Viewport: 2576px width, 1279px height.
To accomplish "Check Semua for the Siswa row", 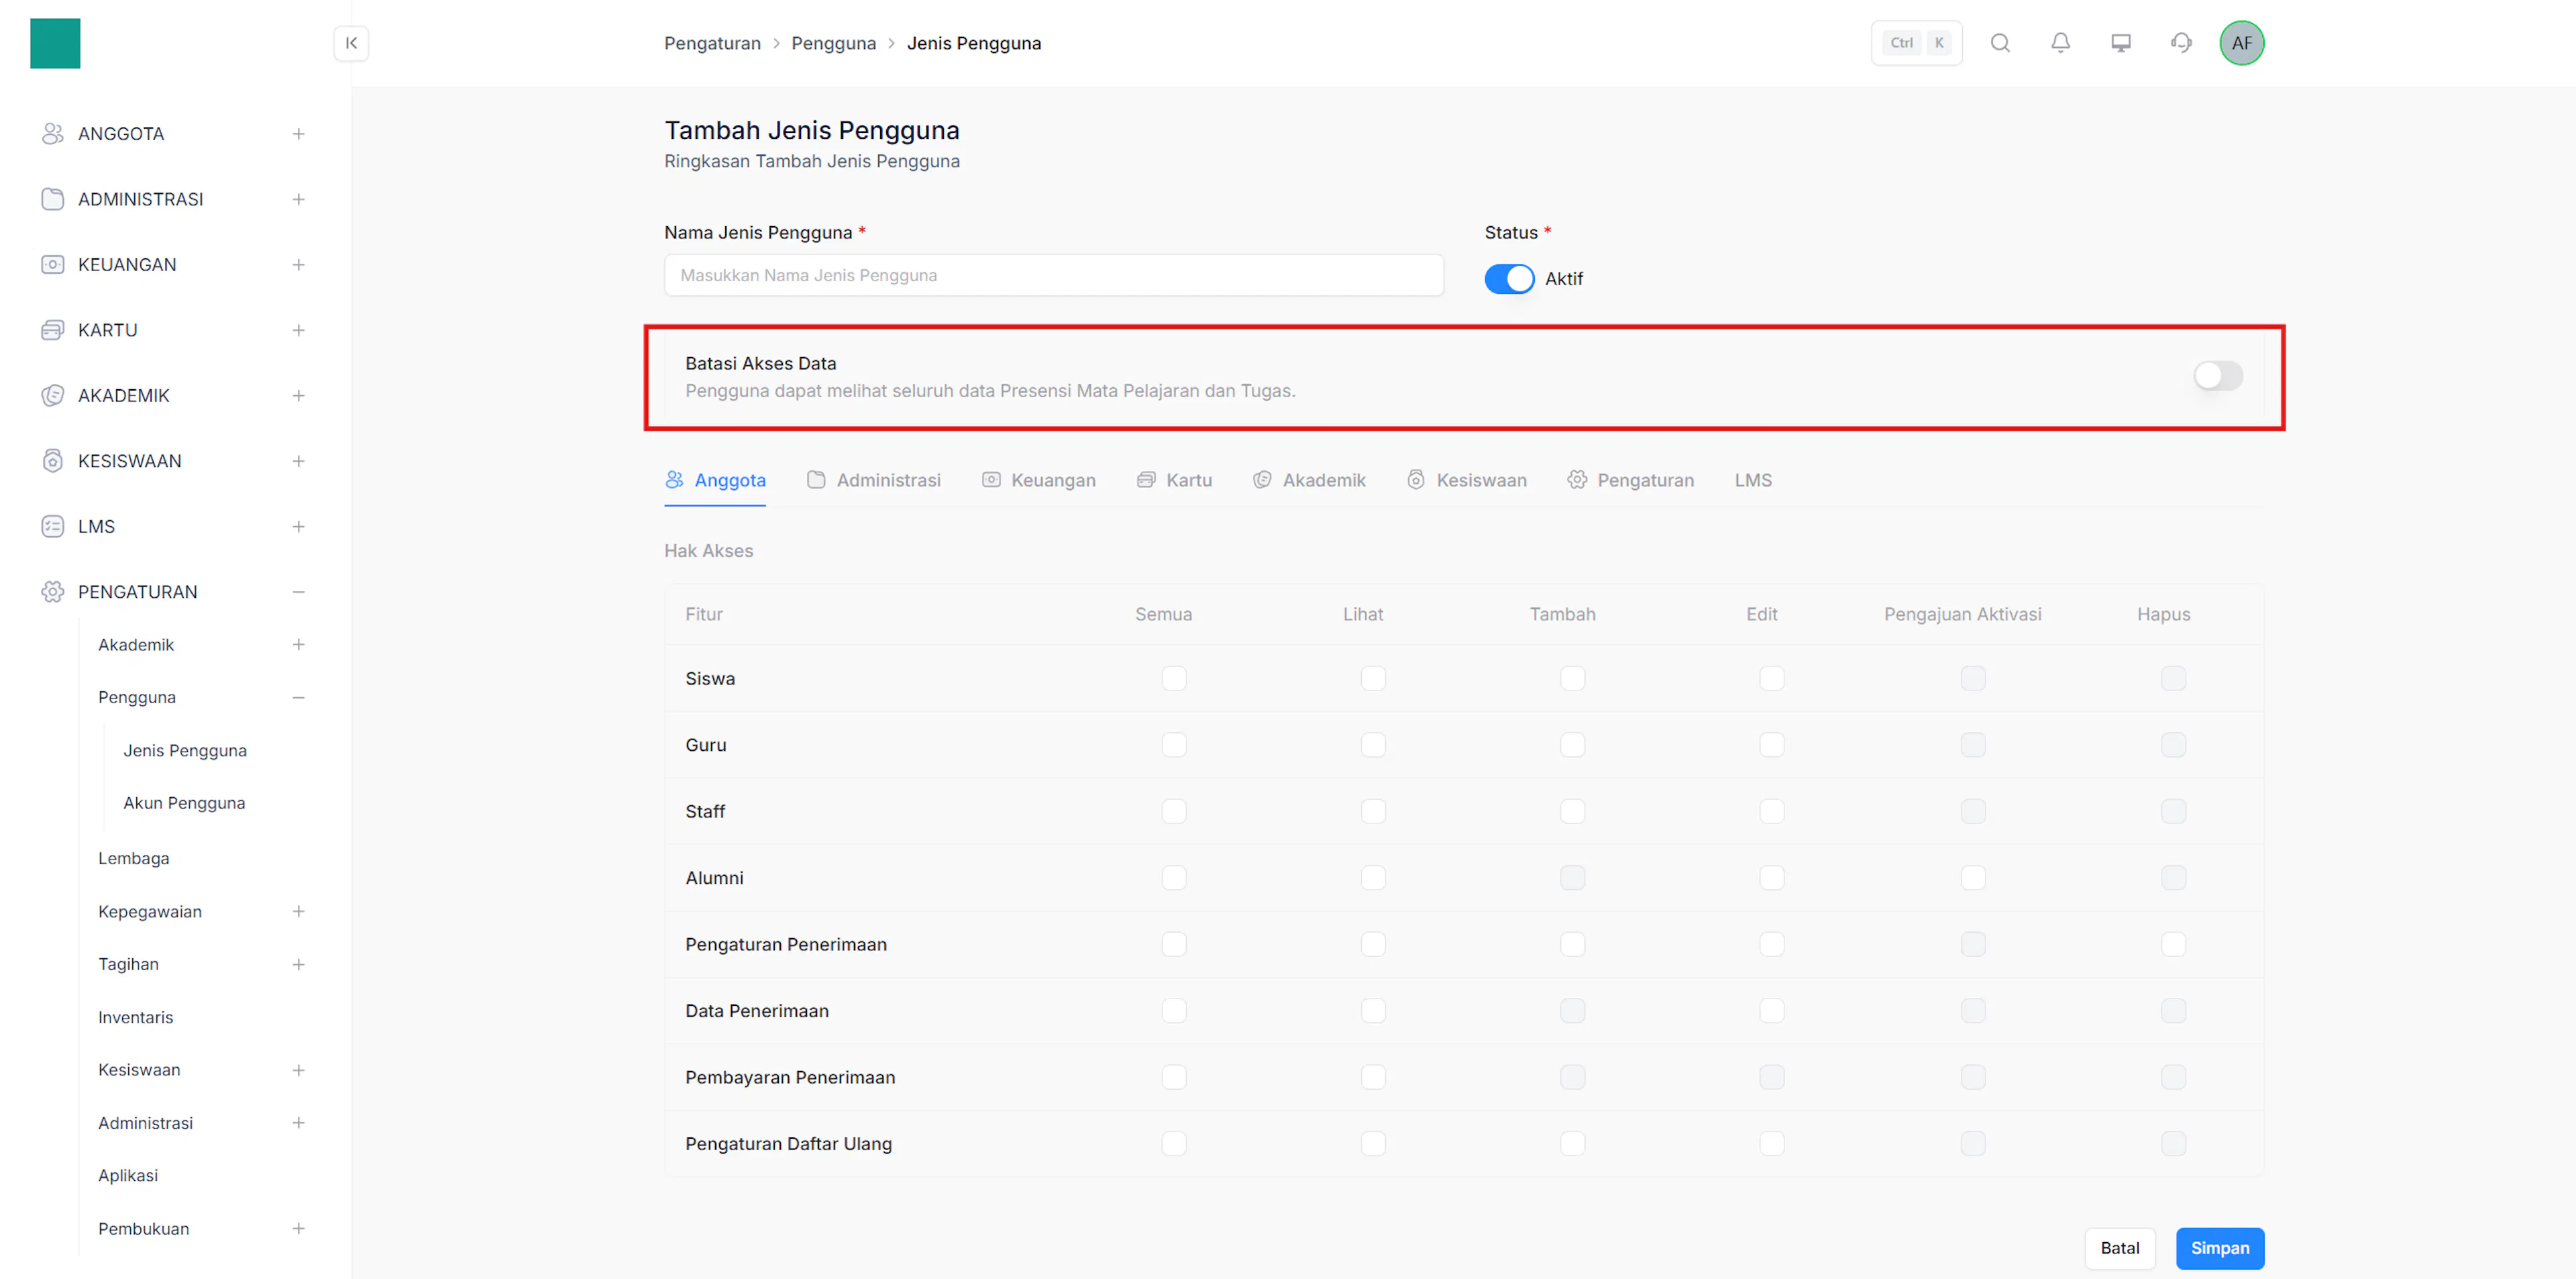I will click(1173, 678).
